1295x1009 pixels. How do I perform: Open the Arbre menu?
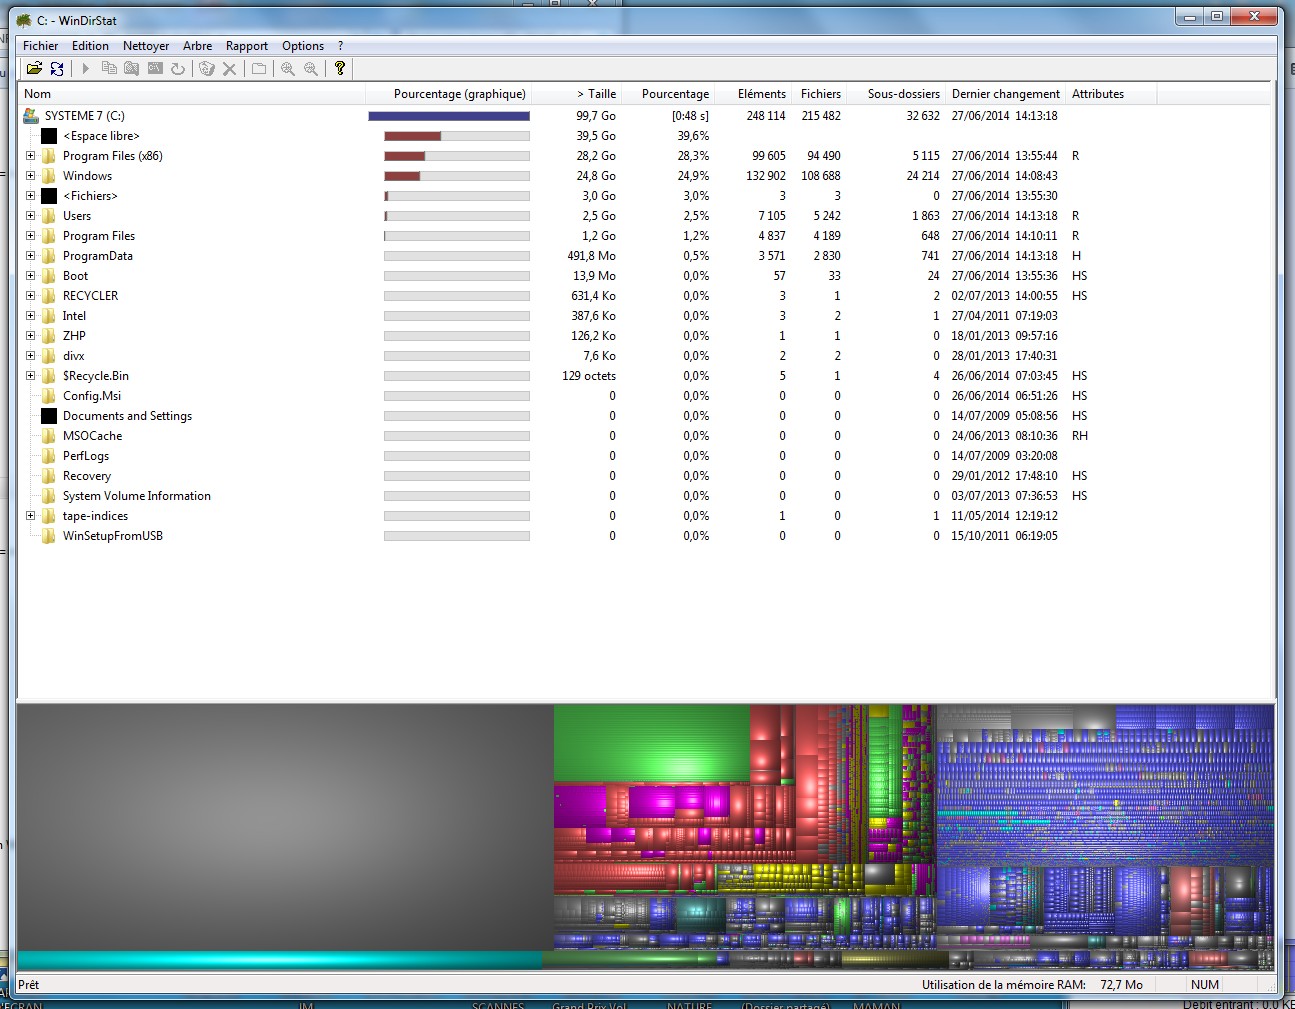click(197, 46)
